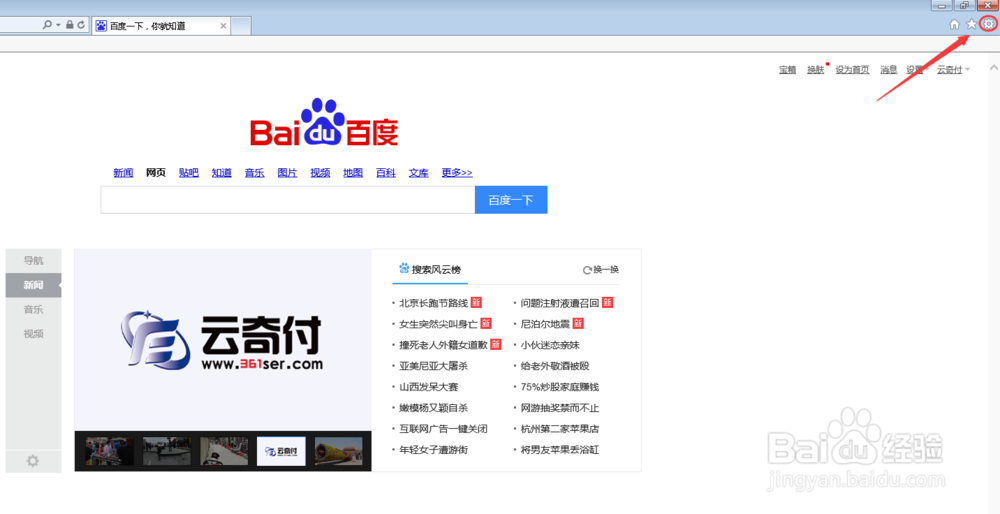Open the 消息 messages link

[x=889, y=70]
